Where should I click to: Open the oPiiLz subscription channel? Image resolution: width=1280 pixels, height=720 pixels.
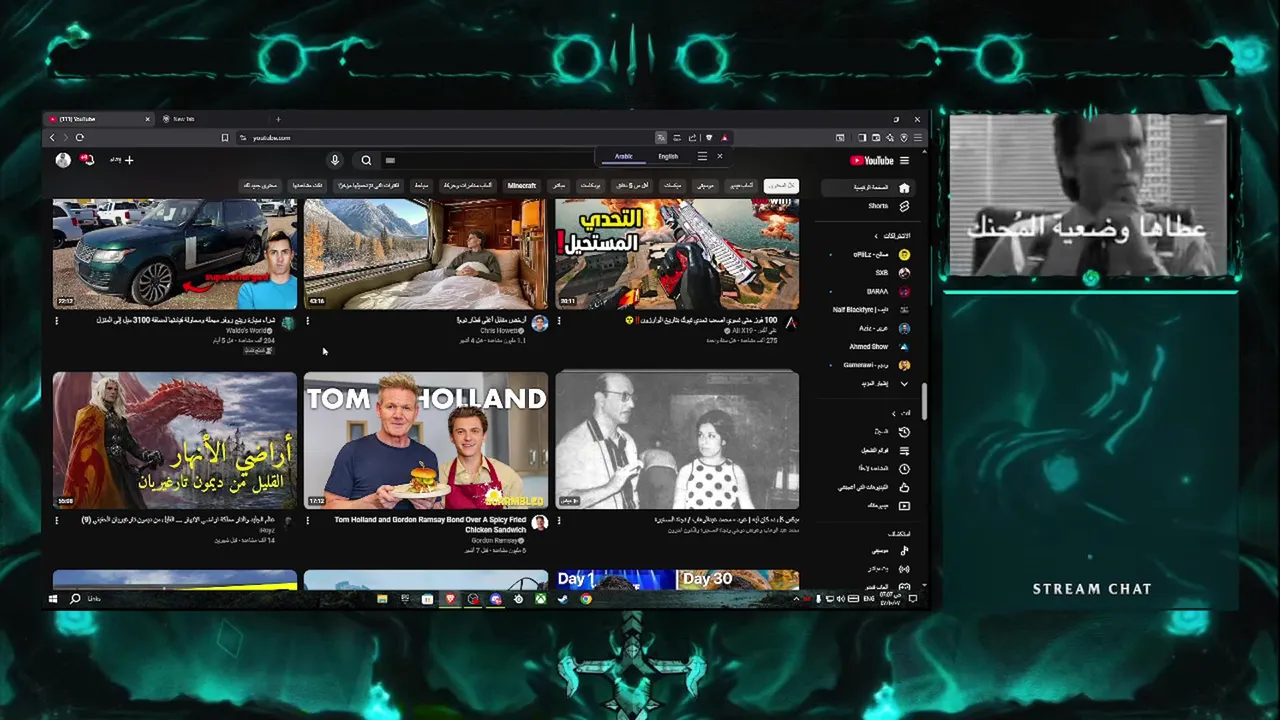(869, 255)
